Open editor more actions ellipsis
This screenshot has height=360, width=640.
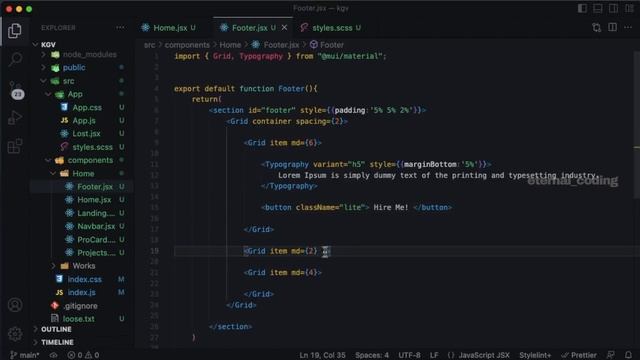628,28
